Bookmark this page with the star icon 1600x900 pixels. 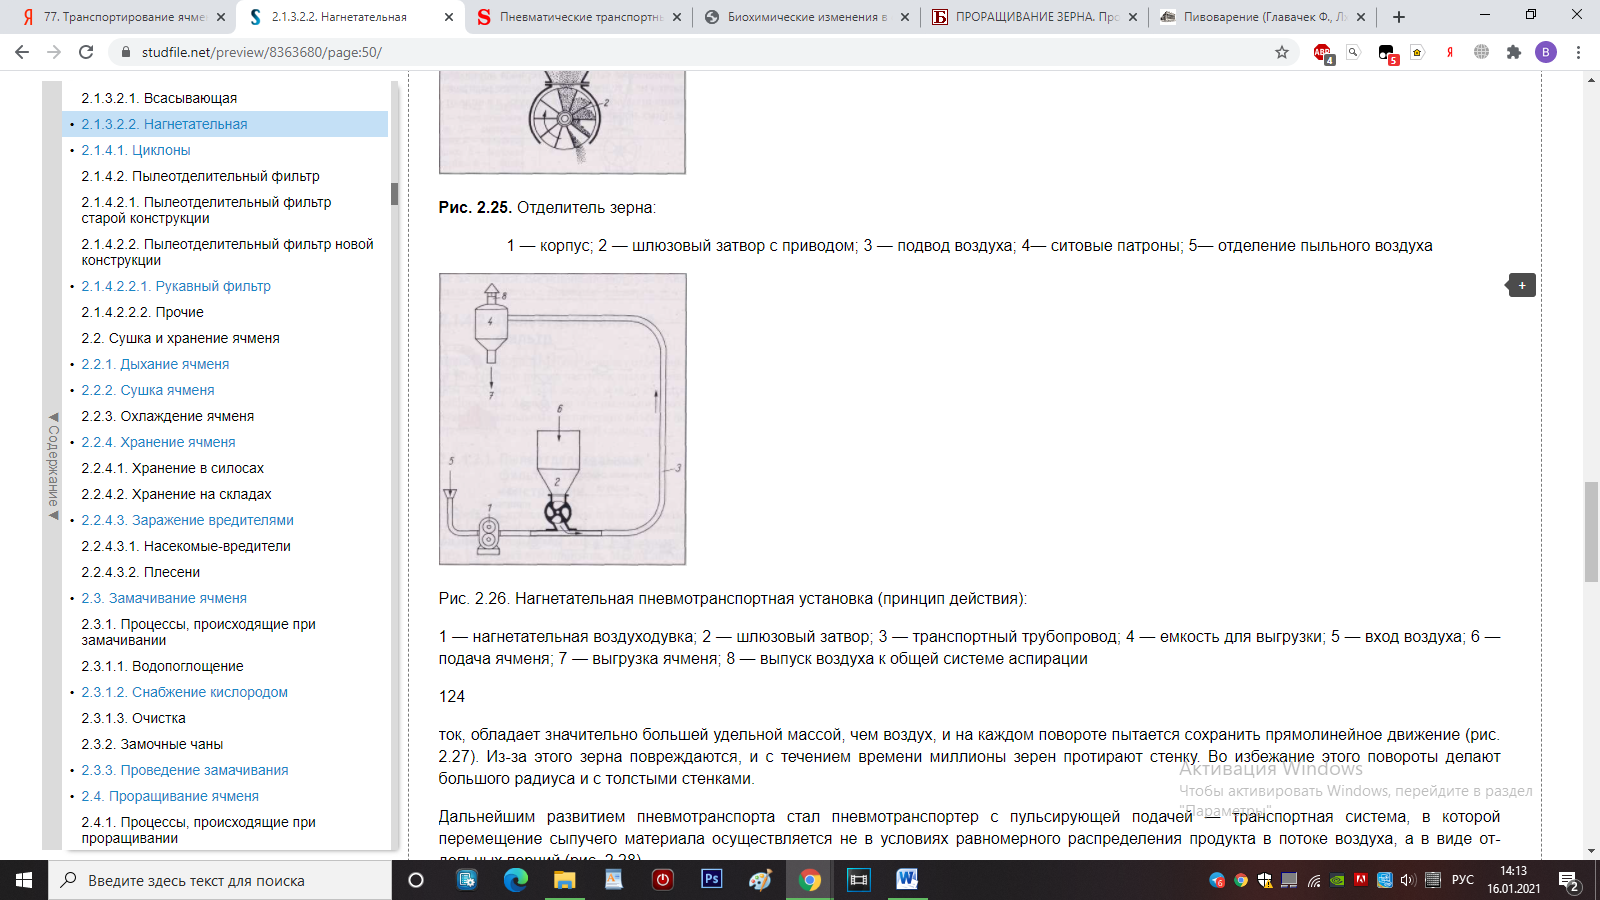pyautogui.click(x=1282, y=52)
